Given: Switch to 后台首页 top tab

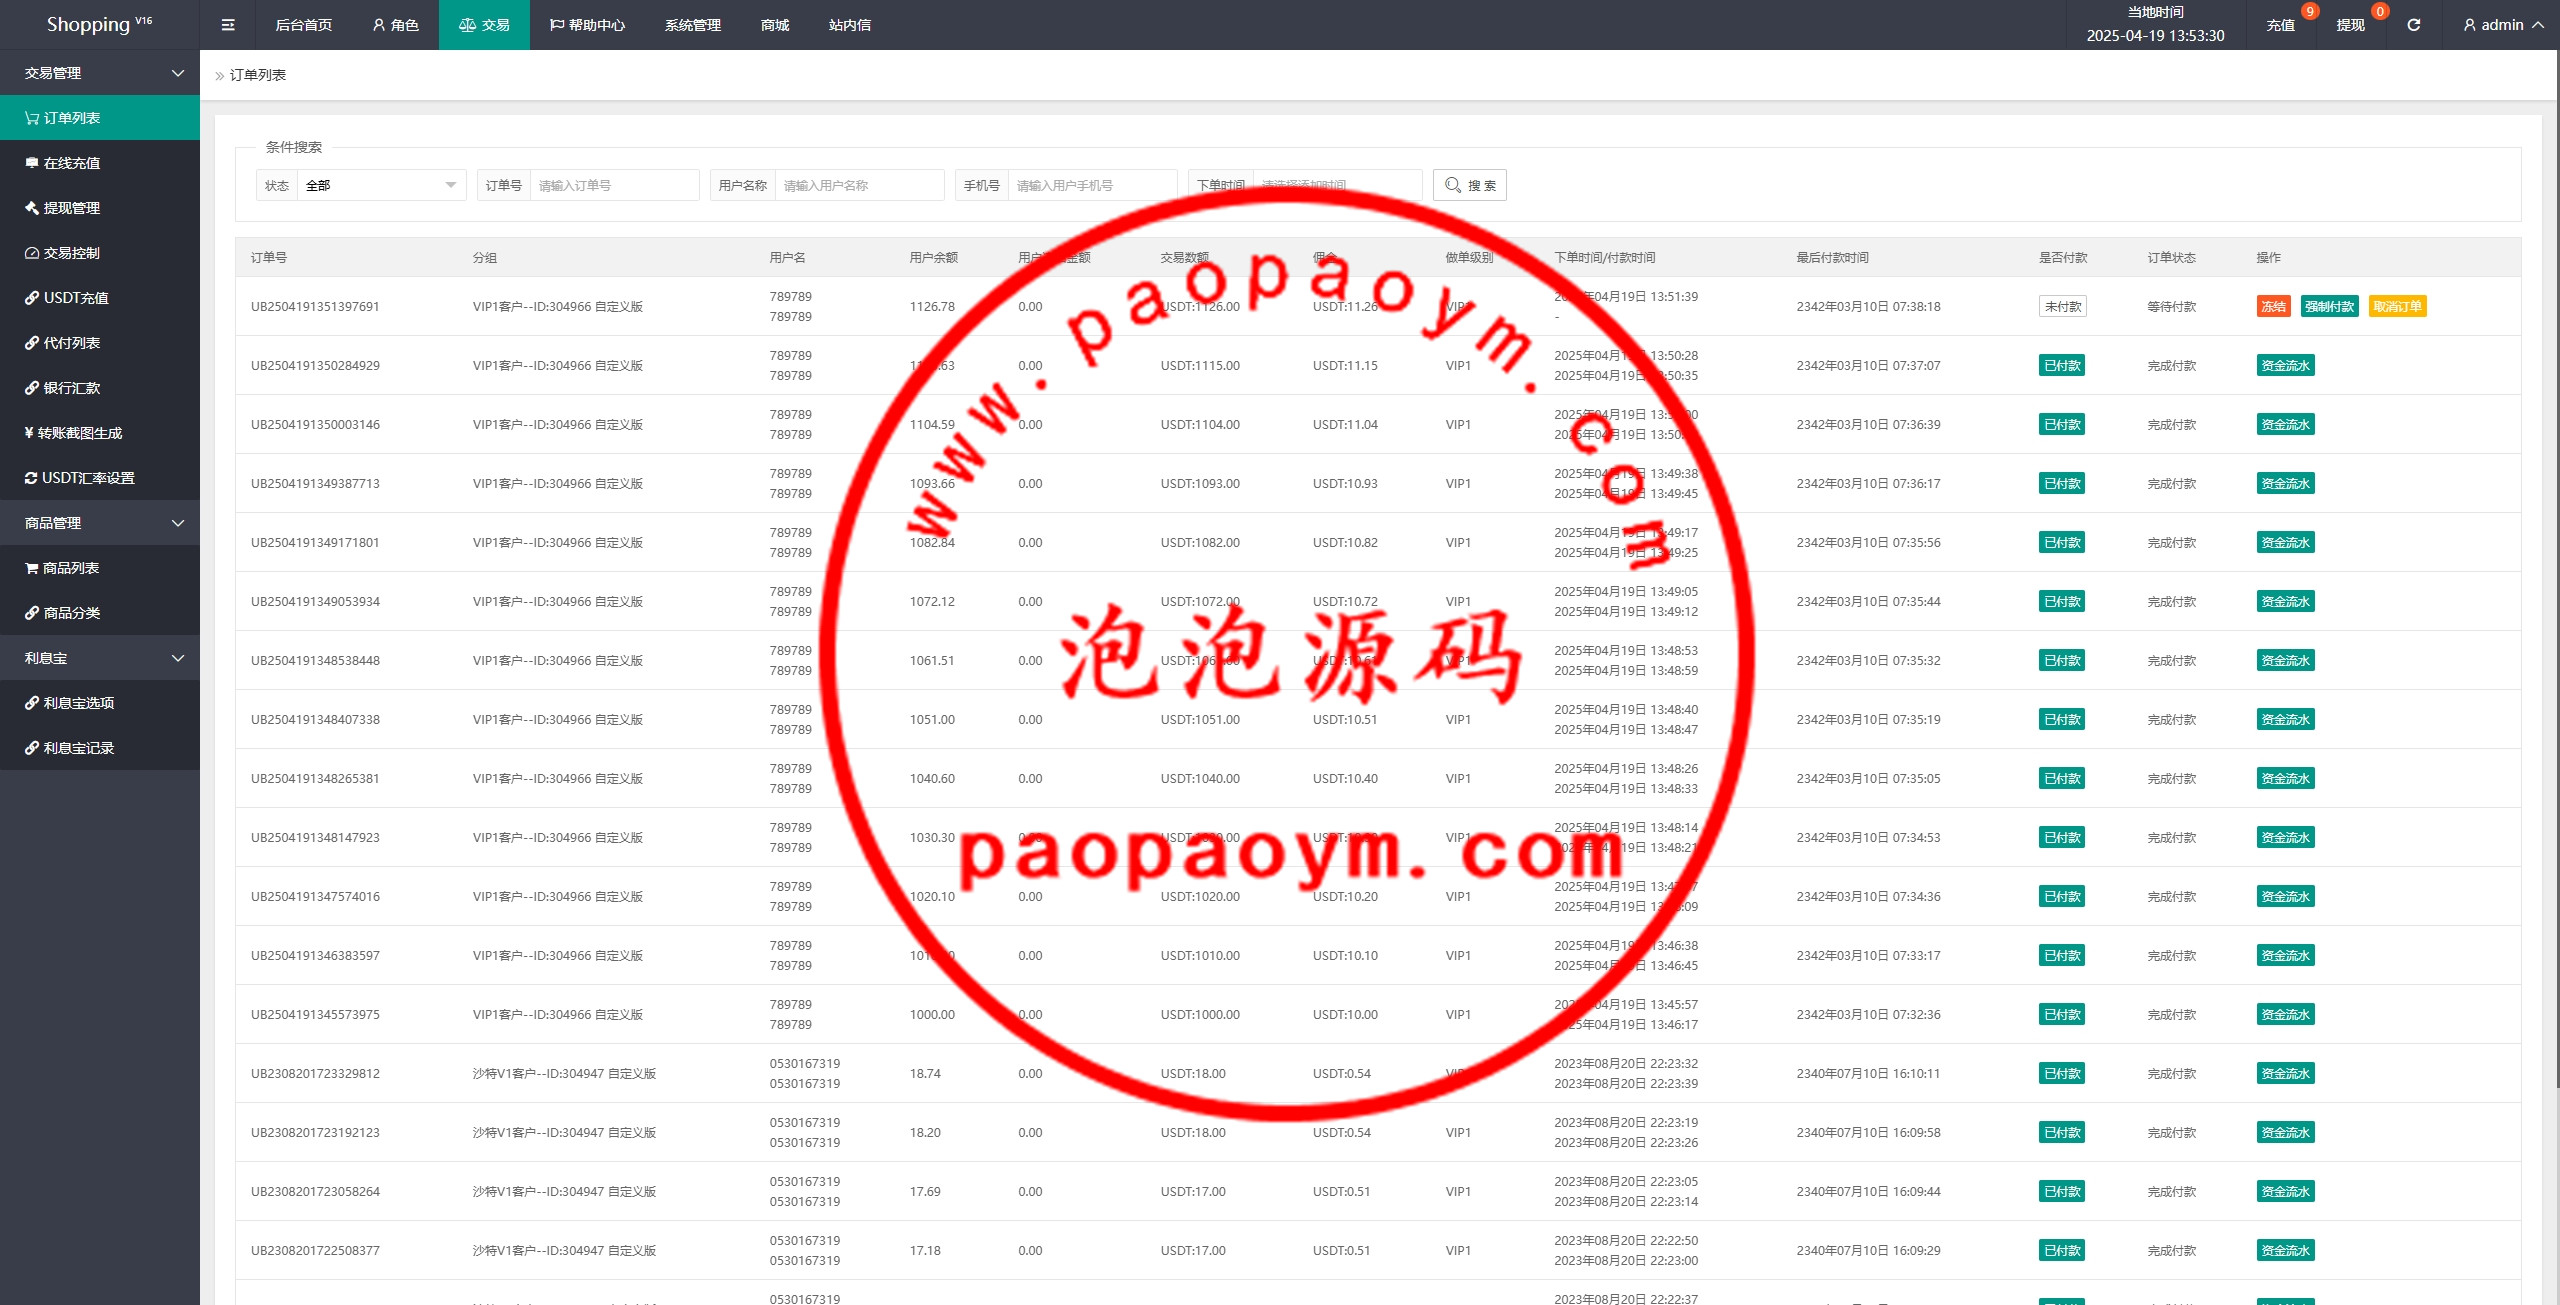Looking at the screenshot, I should coord(303,25).
